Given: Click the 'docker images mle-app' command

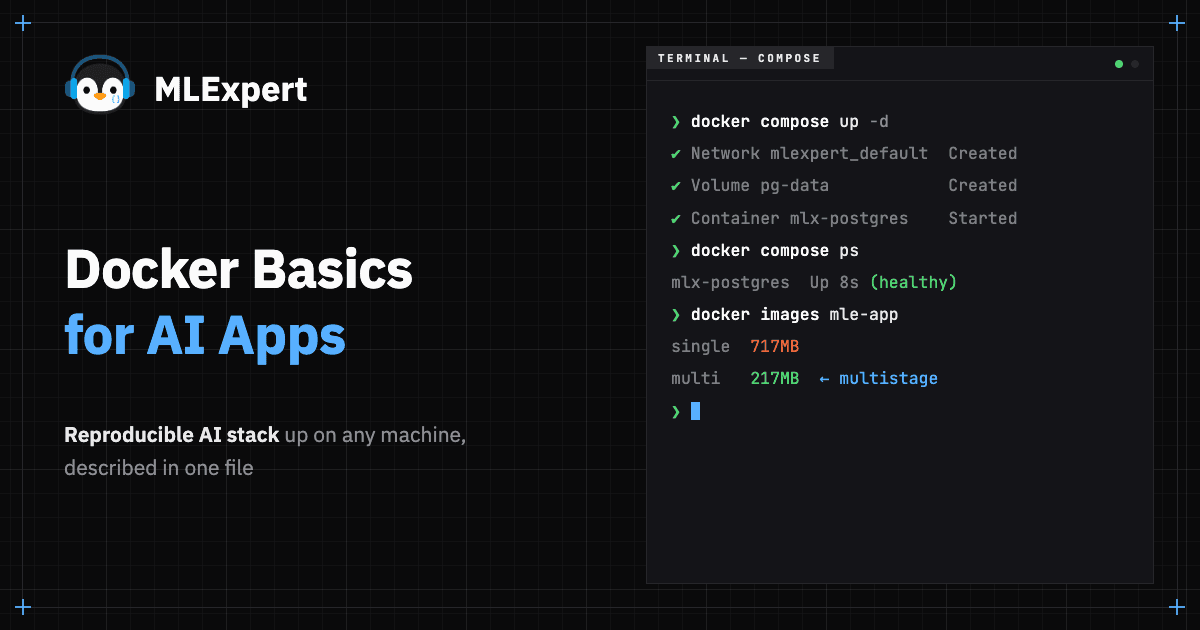Looking at the screenshot, I should 794,314.
